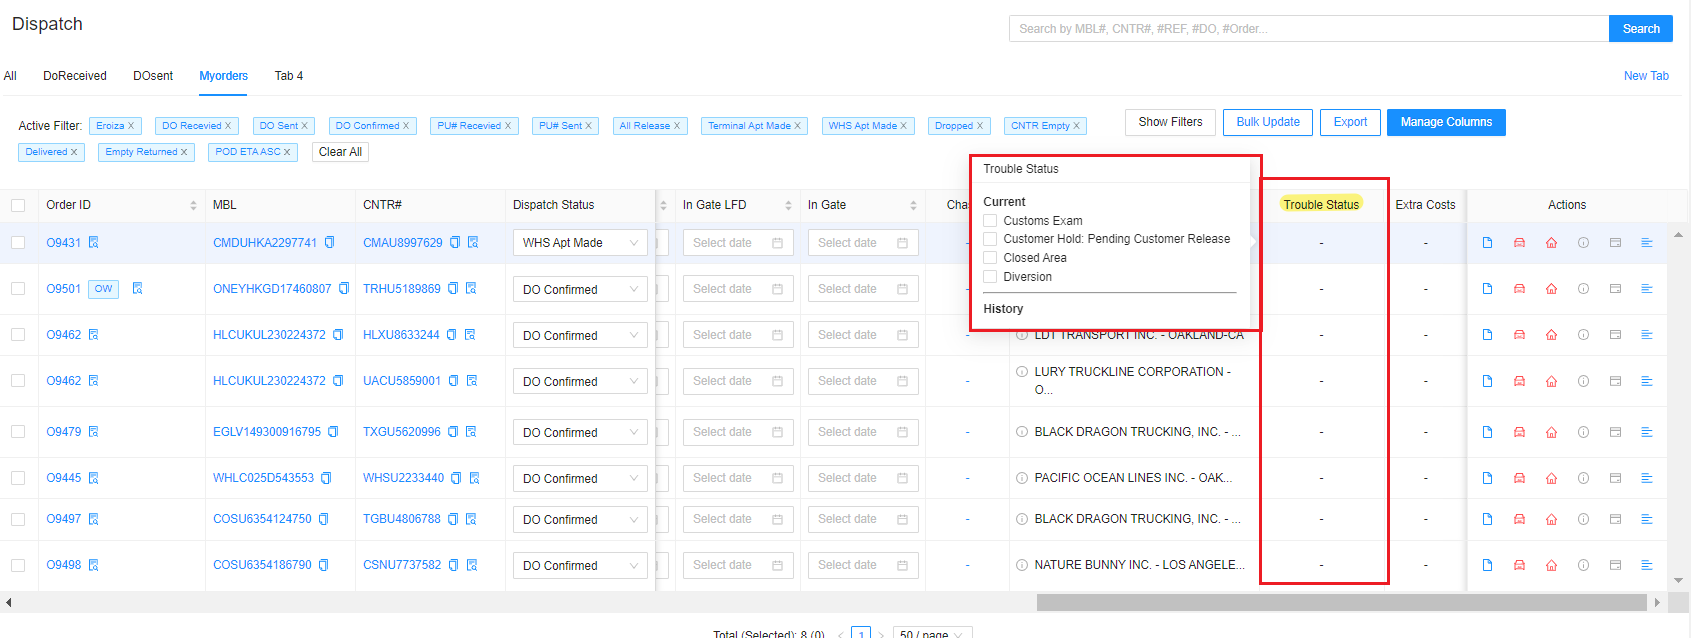This screenshot has width=1691, height=638.
Task: Select the row checkbox for order O9431
Action: click(18, 243)
